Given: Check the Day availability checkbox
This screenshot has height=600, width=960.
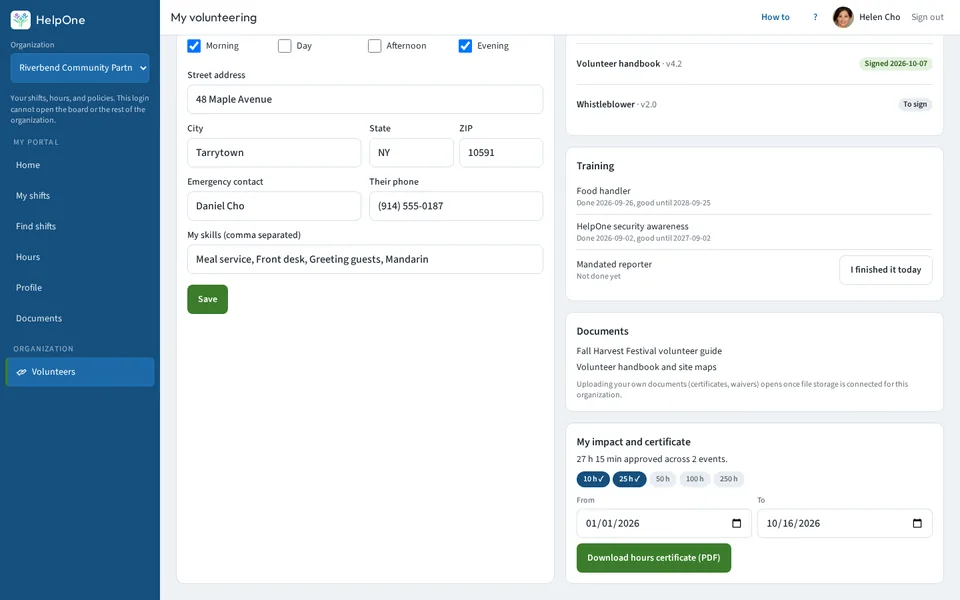Looking at the screenshot, I should pyautogui.click(x=285, y=46).
